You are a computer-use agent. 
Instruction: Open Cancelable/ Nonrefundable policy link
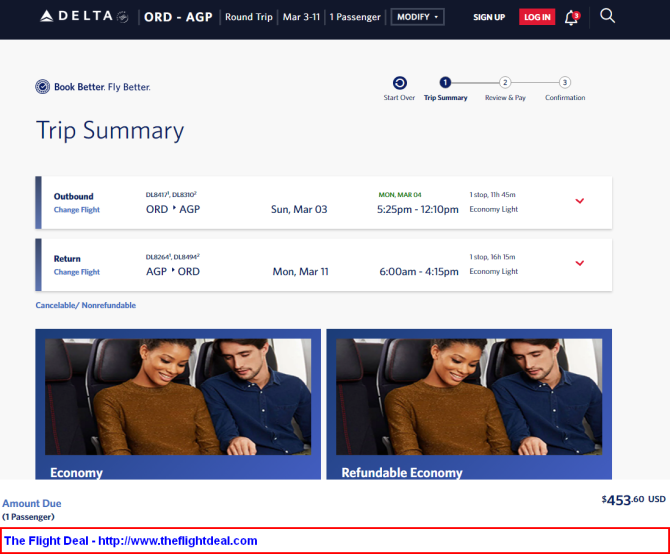pyautogui.click(x=85, y=305)
